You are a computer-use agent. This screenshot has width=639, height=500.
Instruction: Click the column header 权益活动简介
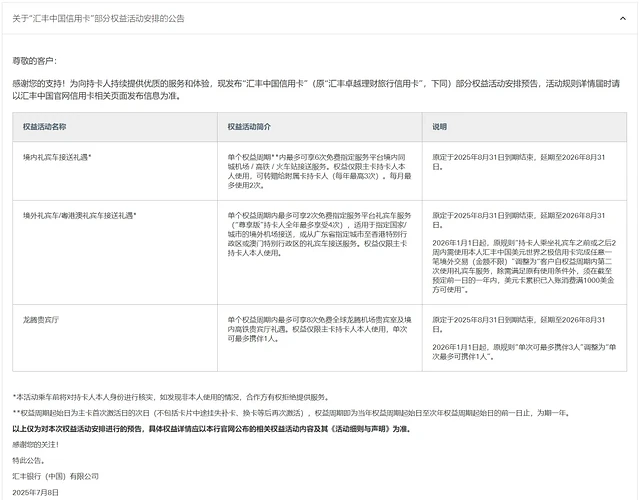click(249, 127)
